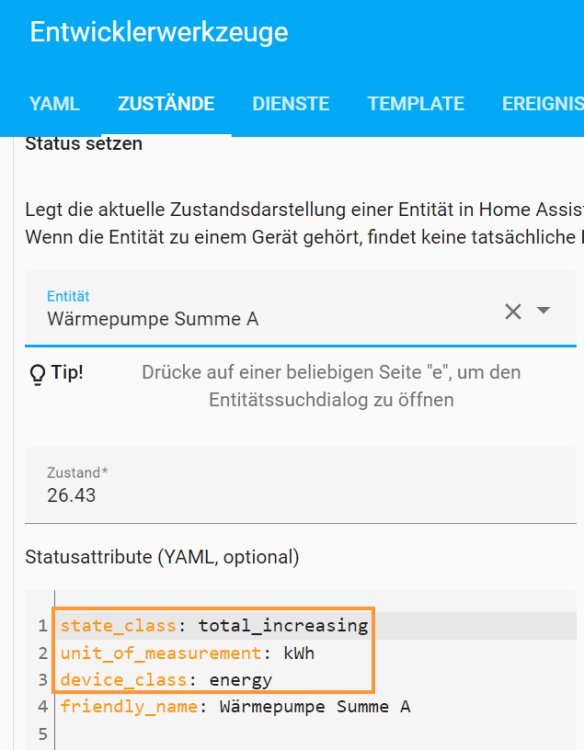584x750 pixels.
Task: Select the TEMPLATE tab
Action: [416, 104]
